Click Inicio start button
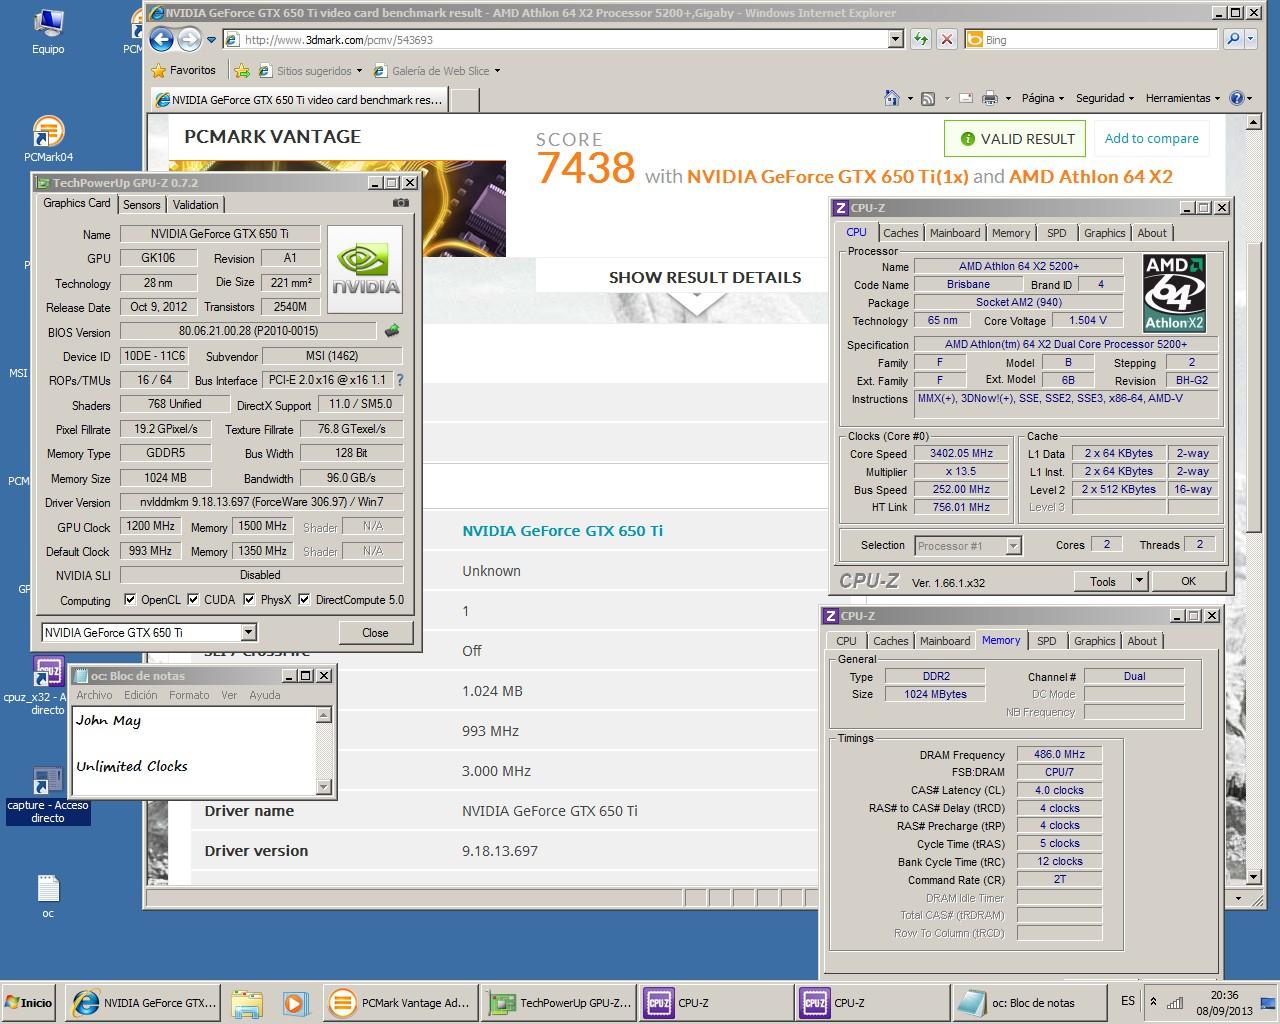This screenshot has height=1024, width=1280. [30, 1003]
